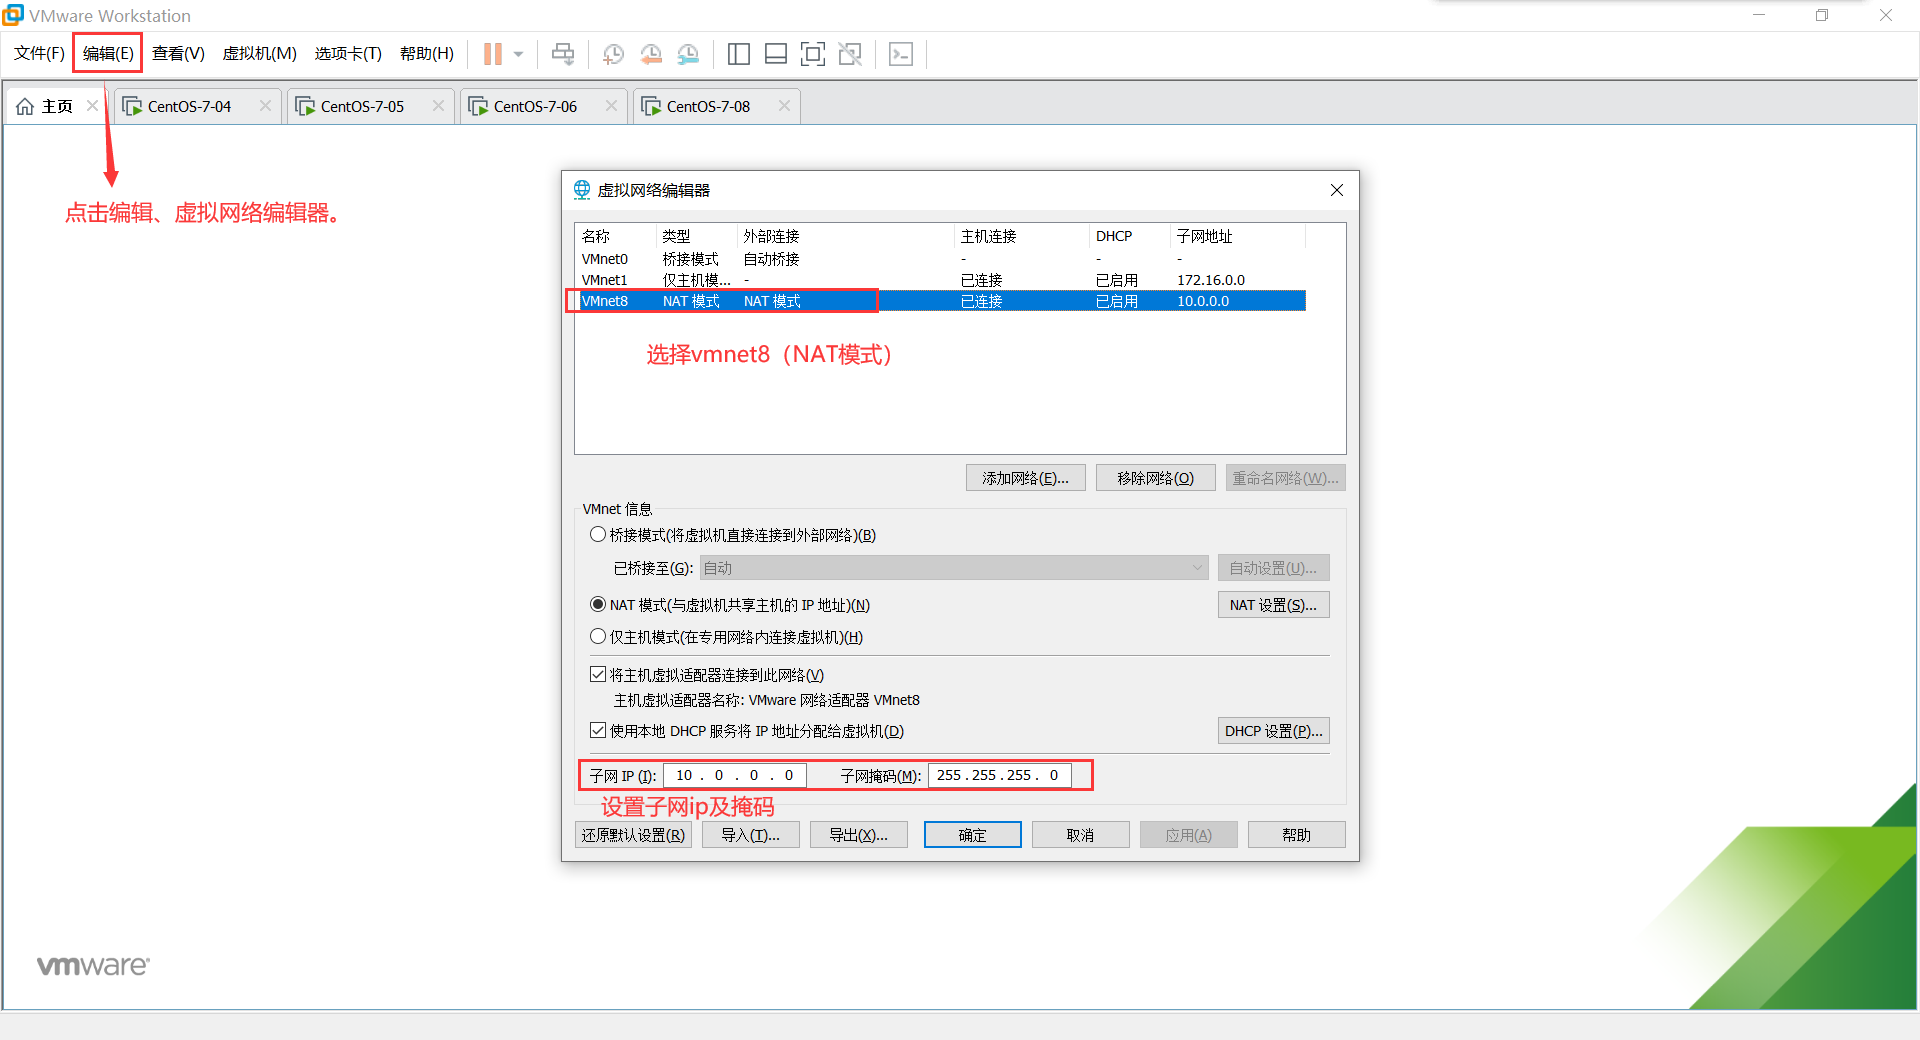Confirm with the 确定 button
This screenshot has height=1040, width=1920.
point(972,835)
